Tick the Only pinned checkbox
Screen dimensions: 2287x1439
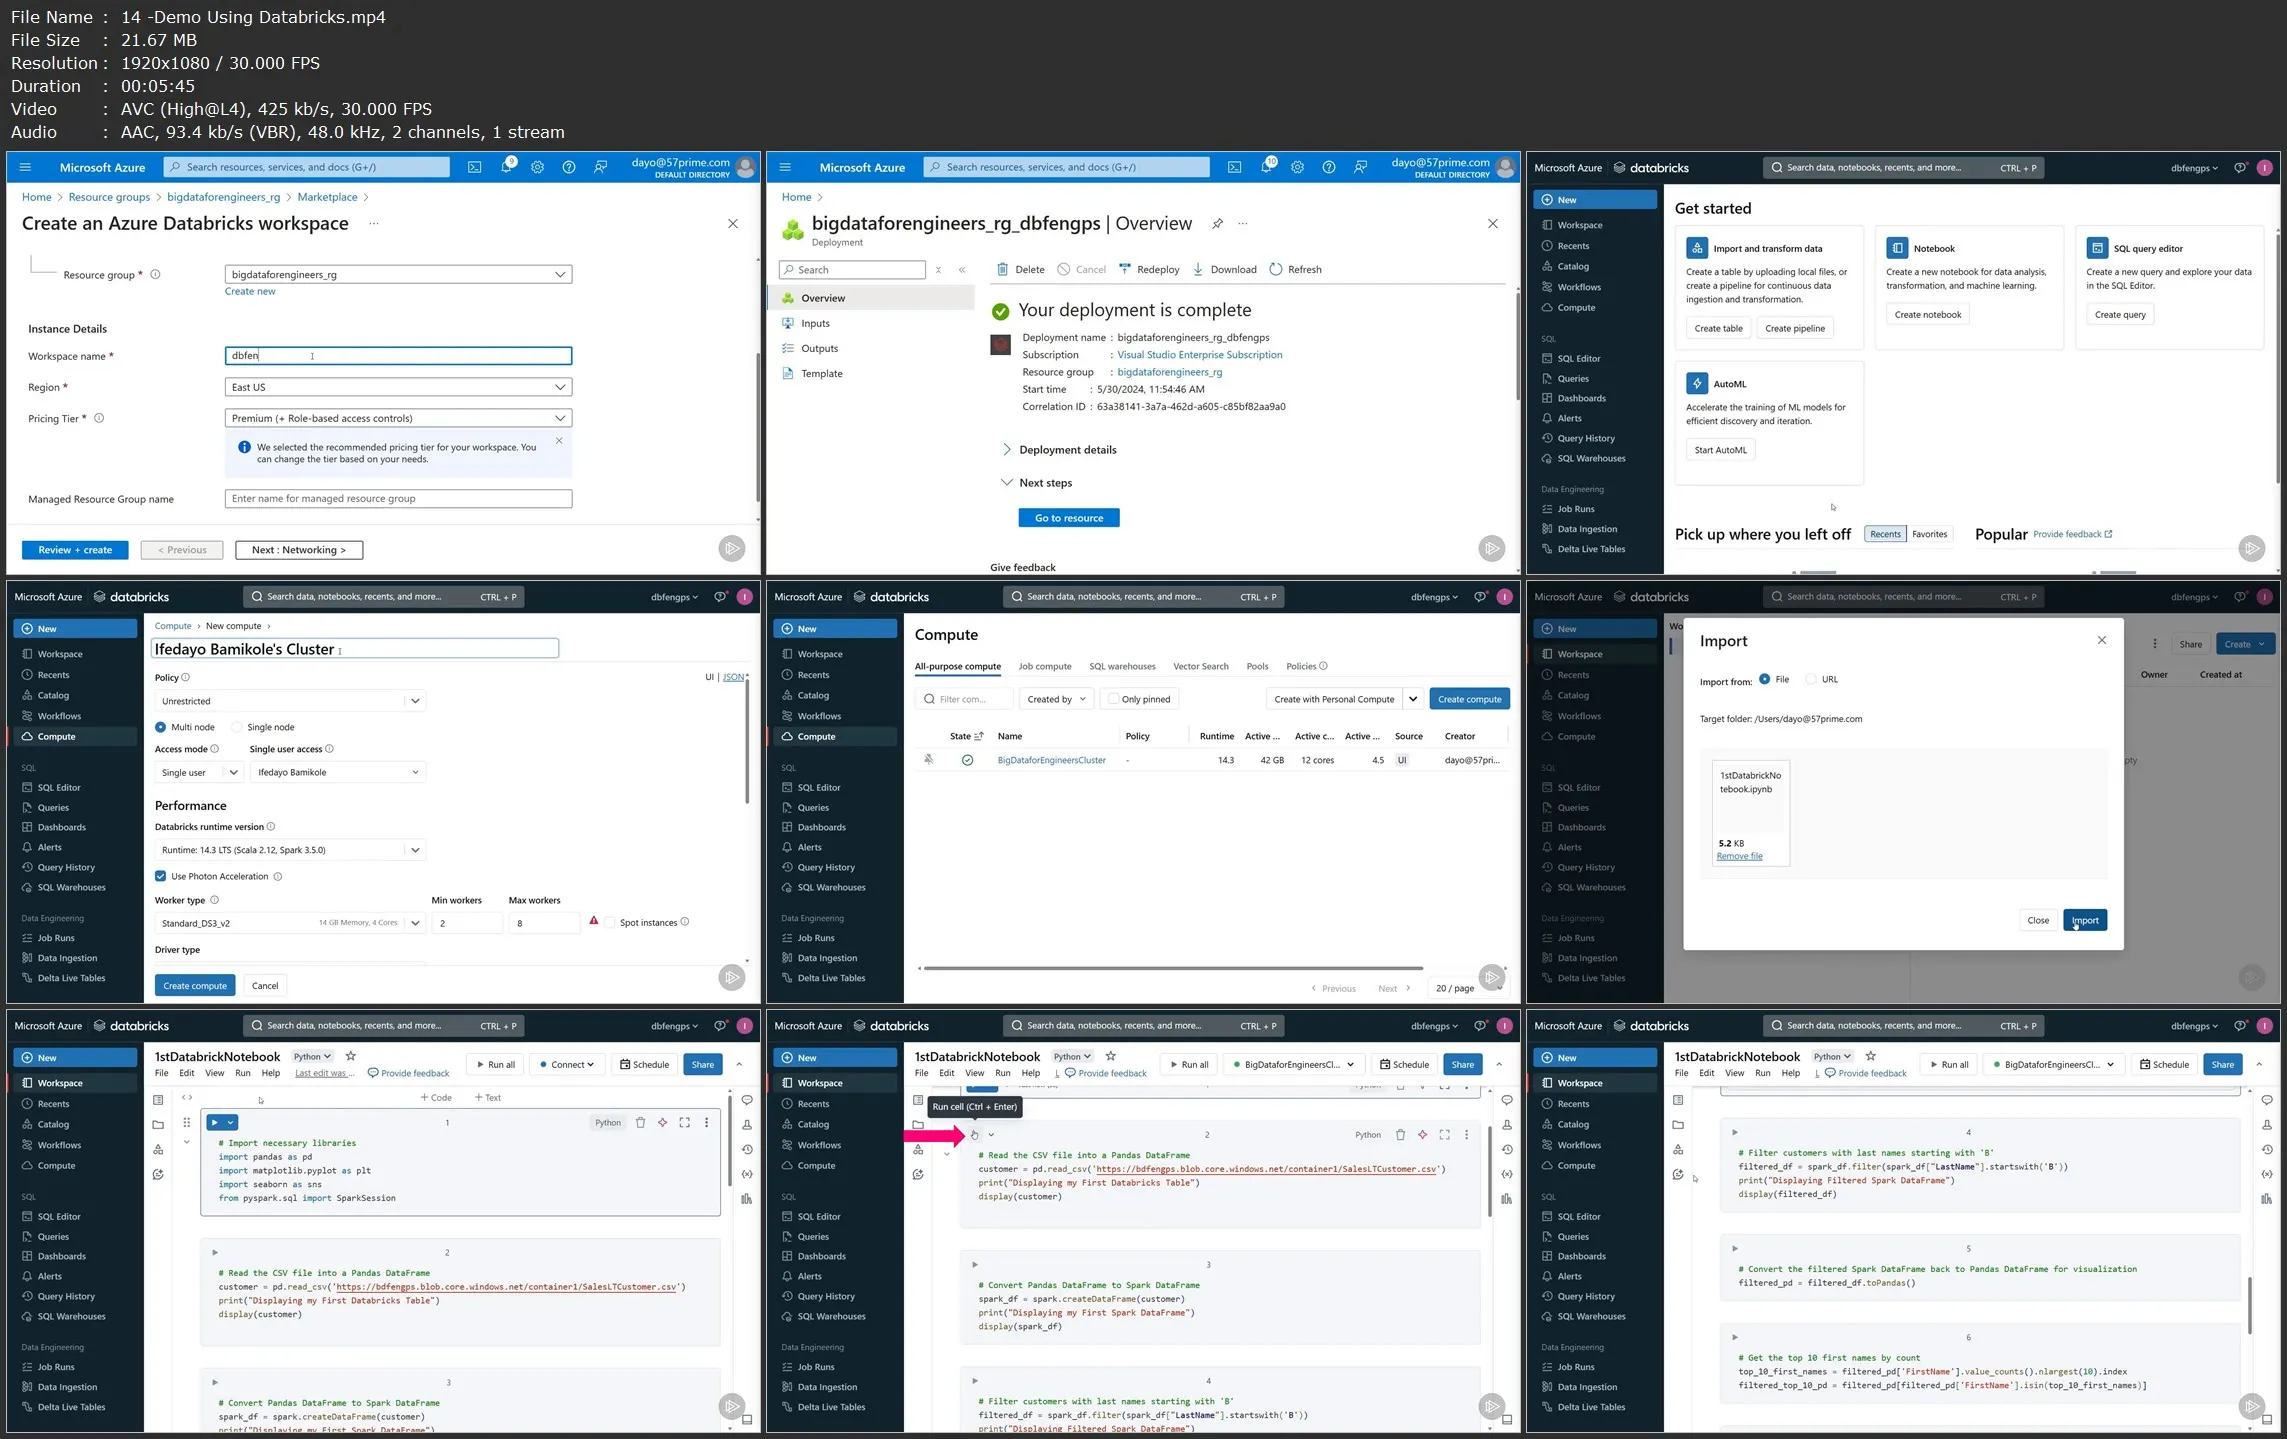1113,699
